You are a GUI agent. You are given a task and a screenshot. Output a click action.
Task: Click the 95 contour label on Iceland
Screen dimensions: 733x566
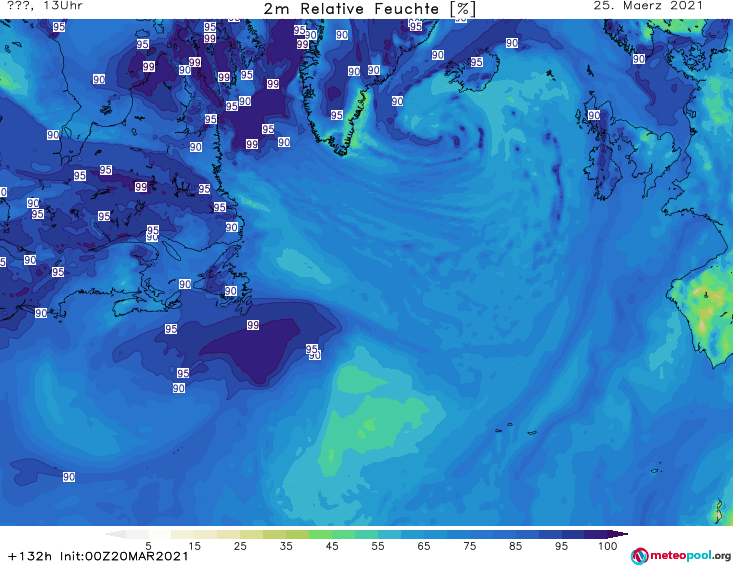pyautogui.click(x=476, y=62)
